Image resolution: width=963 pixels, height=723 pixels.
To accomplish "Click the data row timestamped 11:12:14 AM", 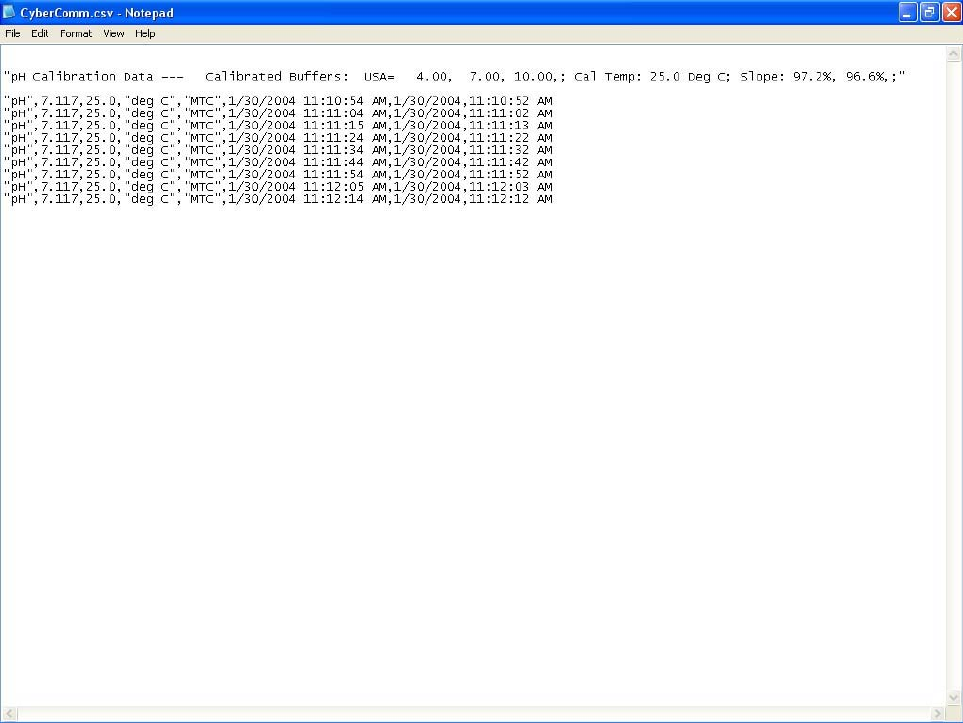I will pyautogui.click(x=278, y=199).
